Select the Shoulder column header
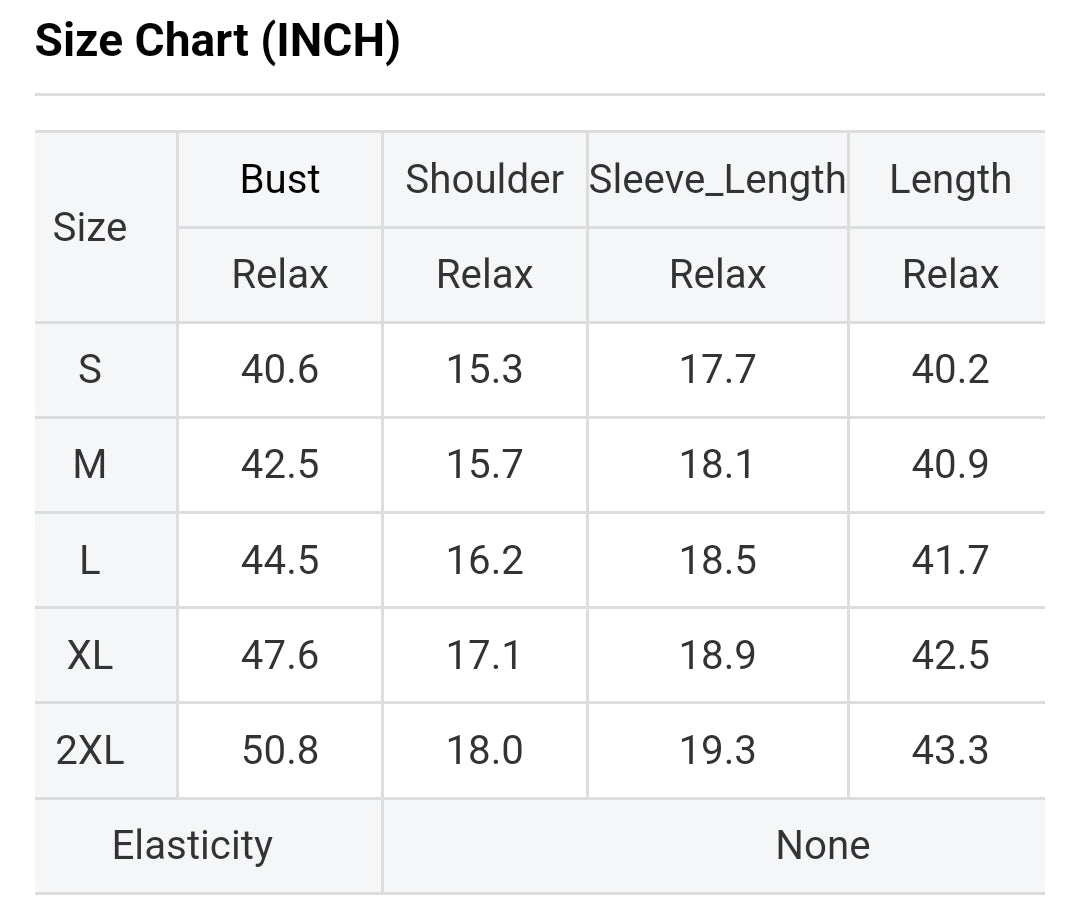The height and width of the screenshot is (914, 1080). pyautogui.click(x=484, y=180)
